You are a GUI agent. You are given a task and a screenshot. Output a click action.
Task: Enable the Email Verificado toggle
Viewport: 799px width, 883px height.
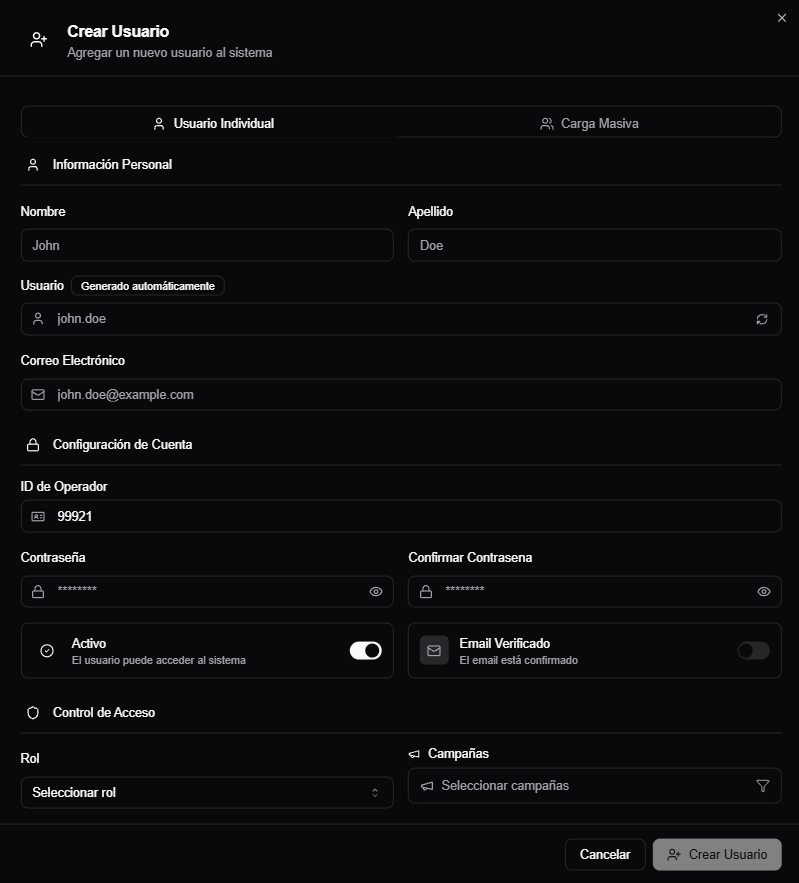coord(753,650)
